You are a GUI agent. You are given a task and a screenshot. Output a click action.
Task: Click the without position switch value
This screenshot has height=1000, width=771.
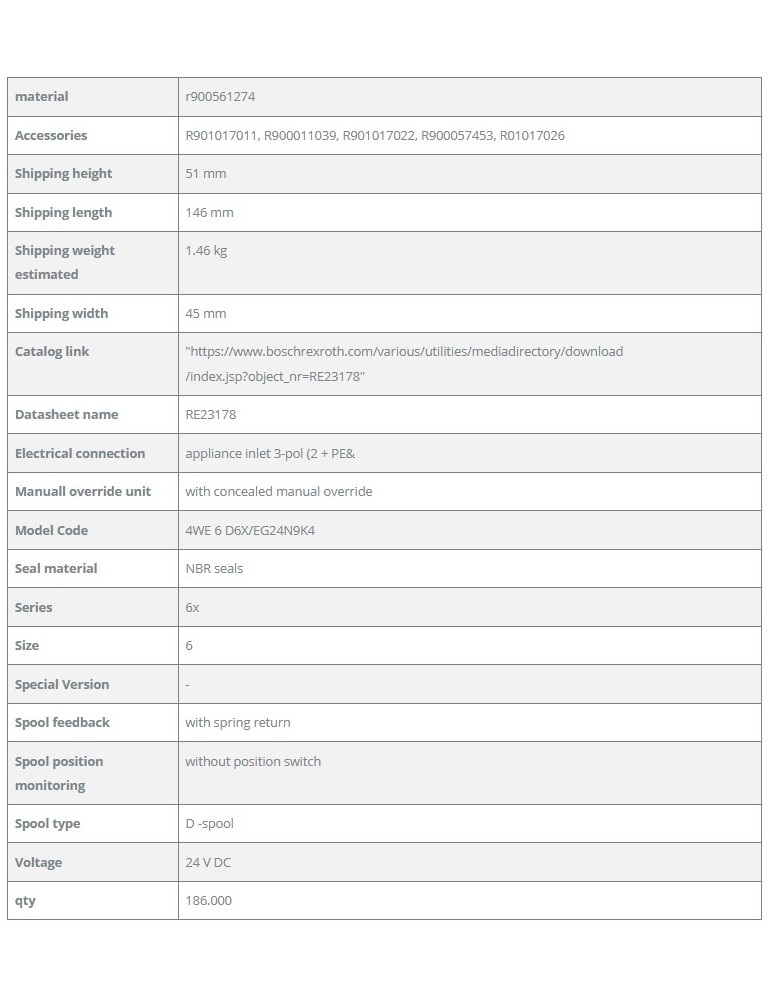[x=253, y=762]
